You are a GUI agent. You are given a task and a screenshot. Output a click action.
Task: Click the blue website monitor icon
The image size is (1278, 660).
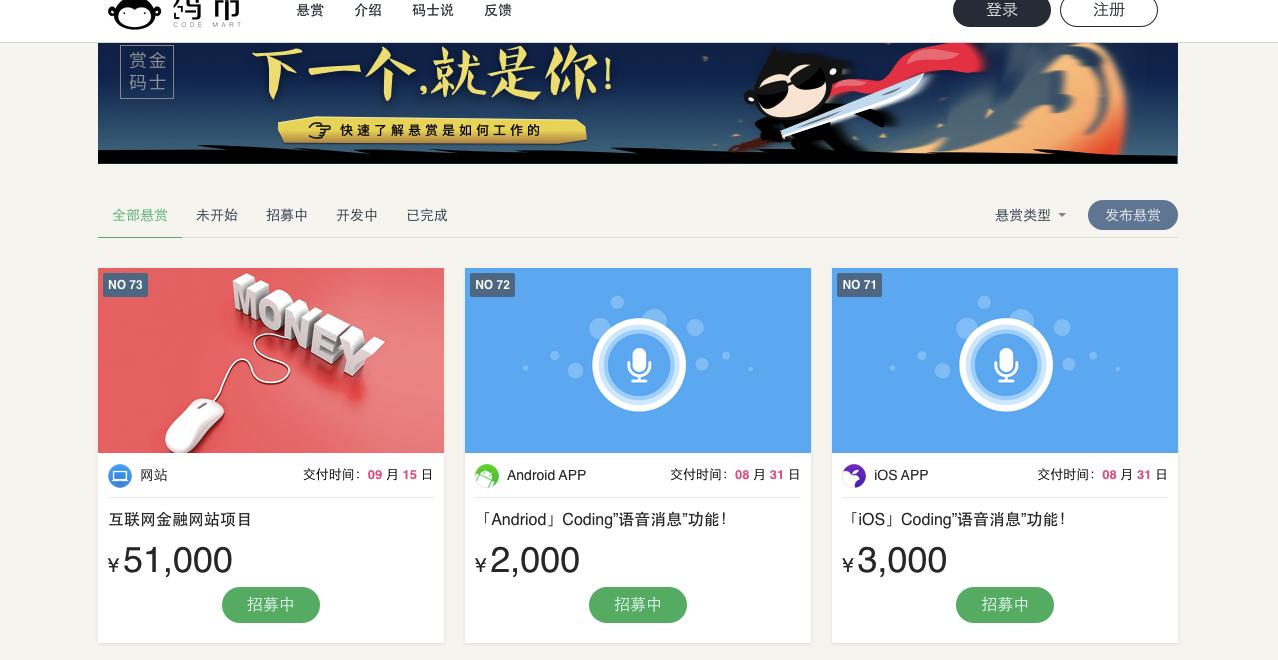[x=120, y=475]
